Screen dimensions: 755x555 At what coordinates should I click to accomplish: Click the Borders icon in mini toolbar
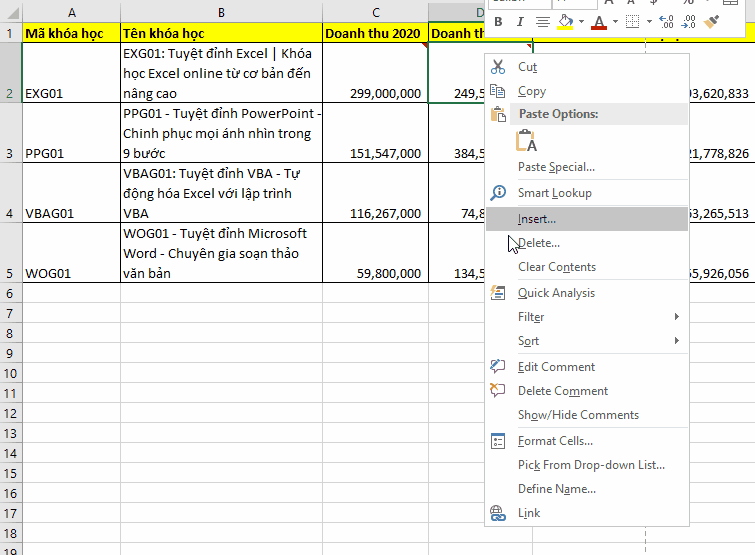coord(632,21)
